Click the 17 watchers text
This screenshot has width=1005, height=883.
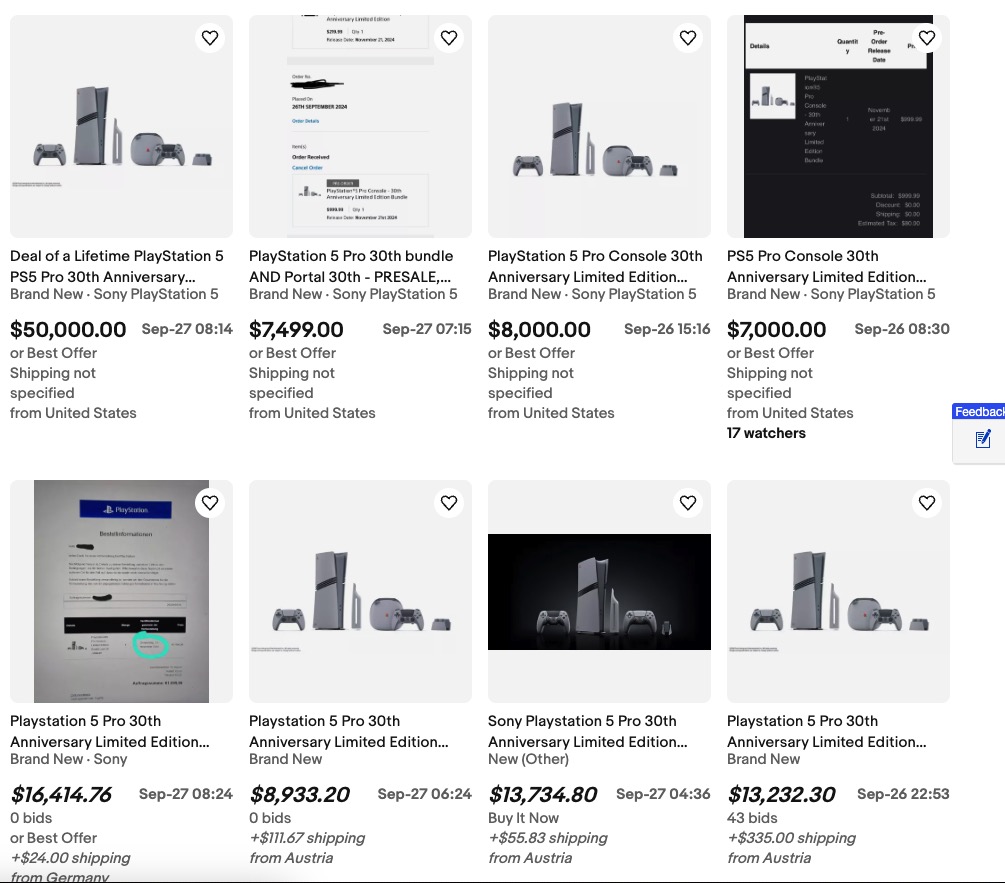click(766, 433)
